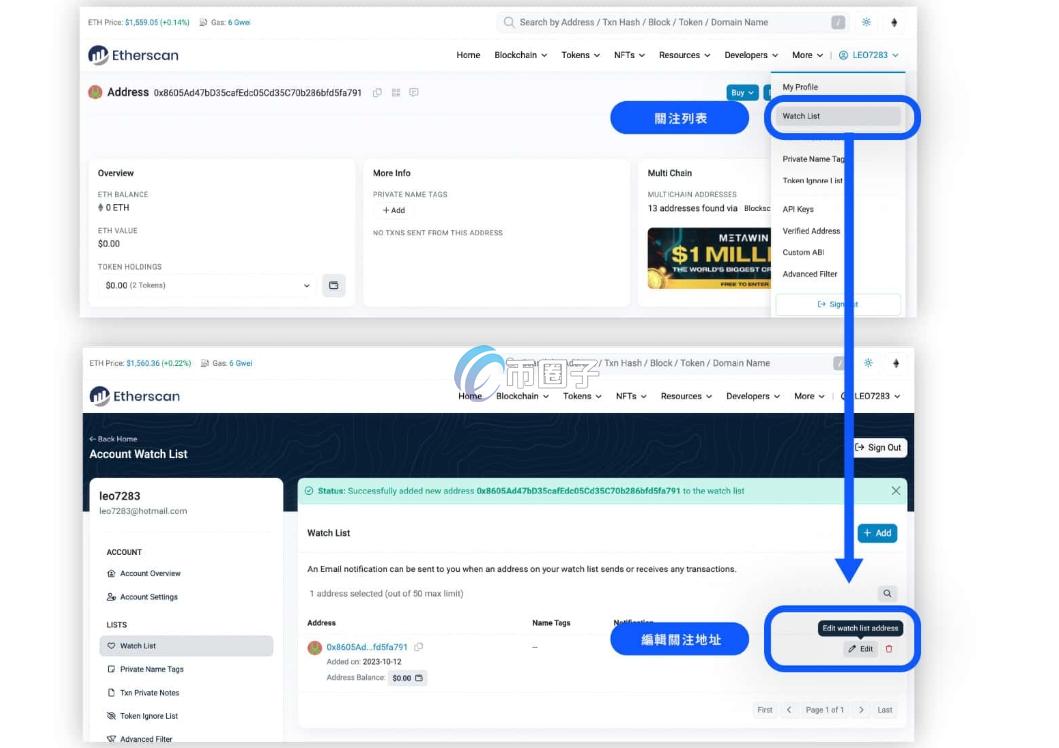Viewport: 1059px width, 748px height.
Task: Click the blue + Add button in Watch List
Action: 877,533
